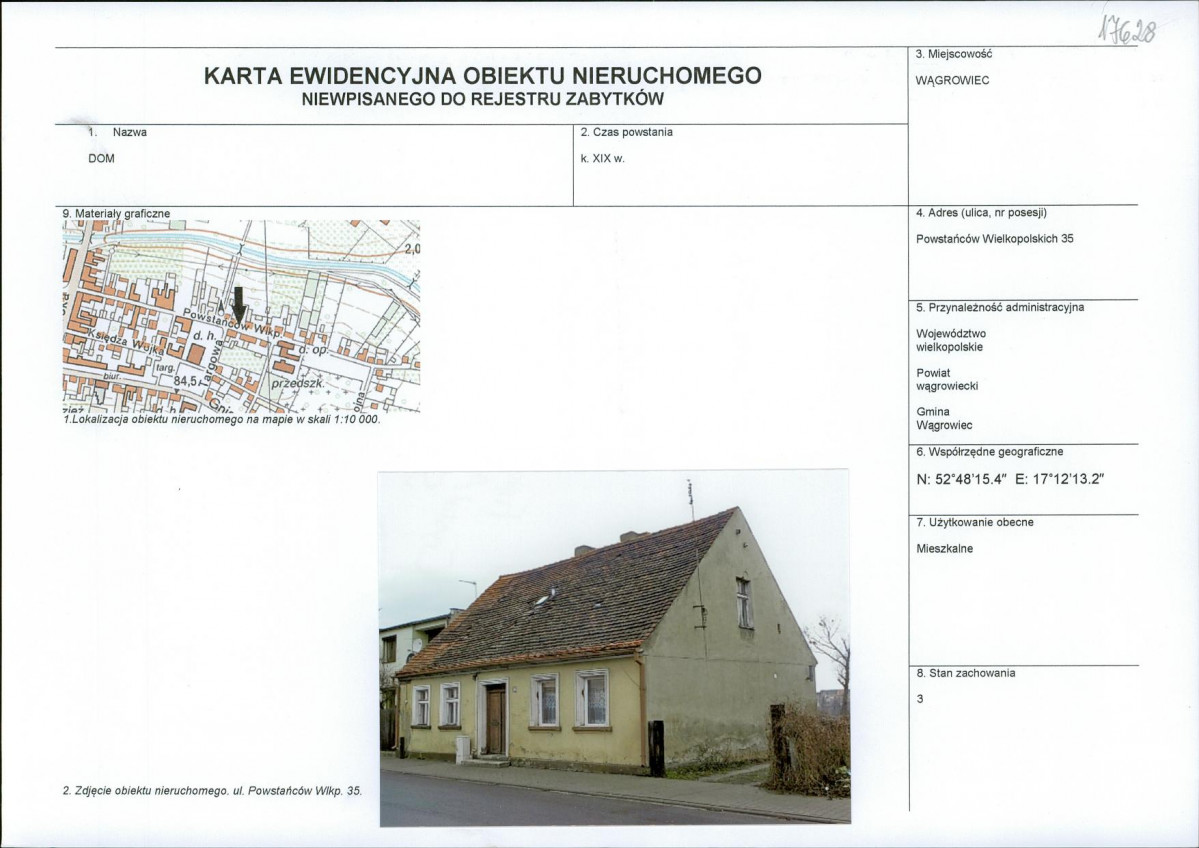The height and width of the screenshot is (848, 1199).
Task: Click 'Księdza Wujka' street label on map
Action: tap(125, 341)
